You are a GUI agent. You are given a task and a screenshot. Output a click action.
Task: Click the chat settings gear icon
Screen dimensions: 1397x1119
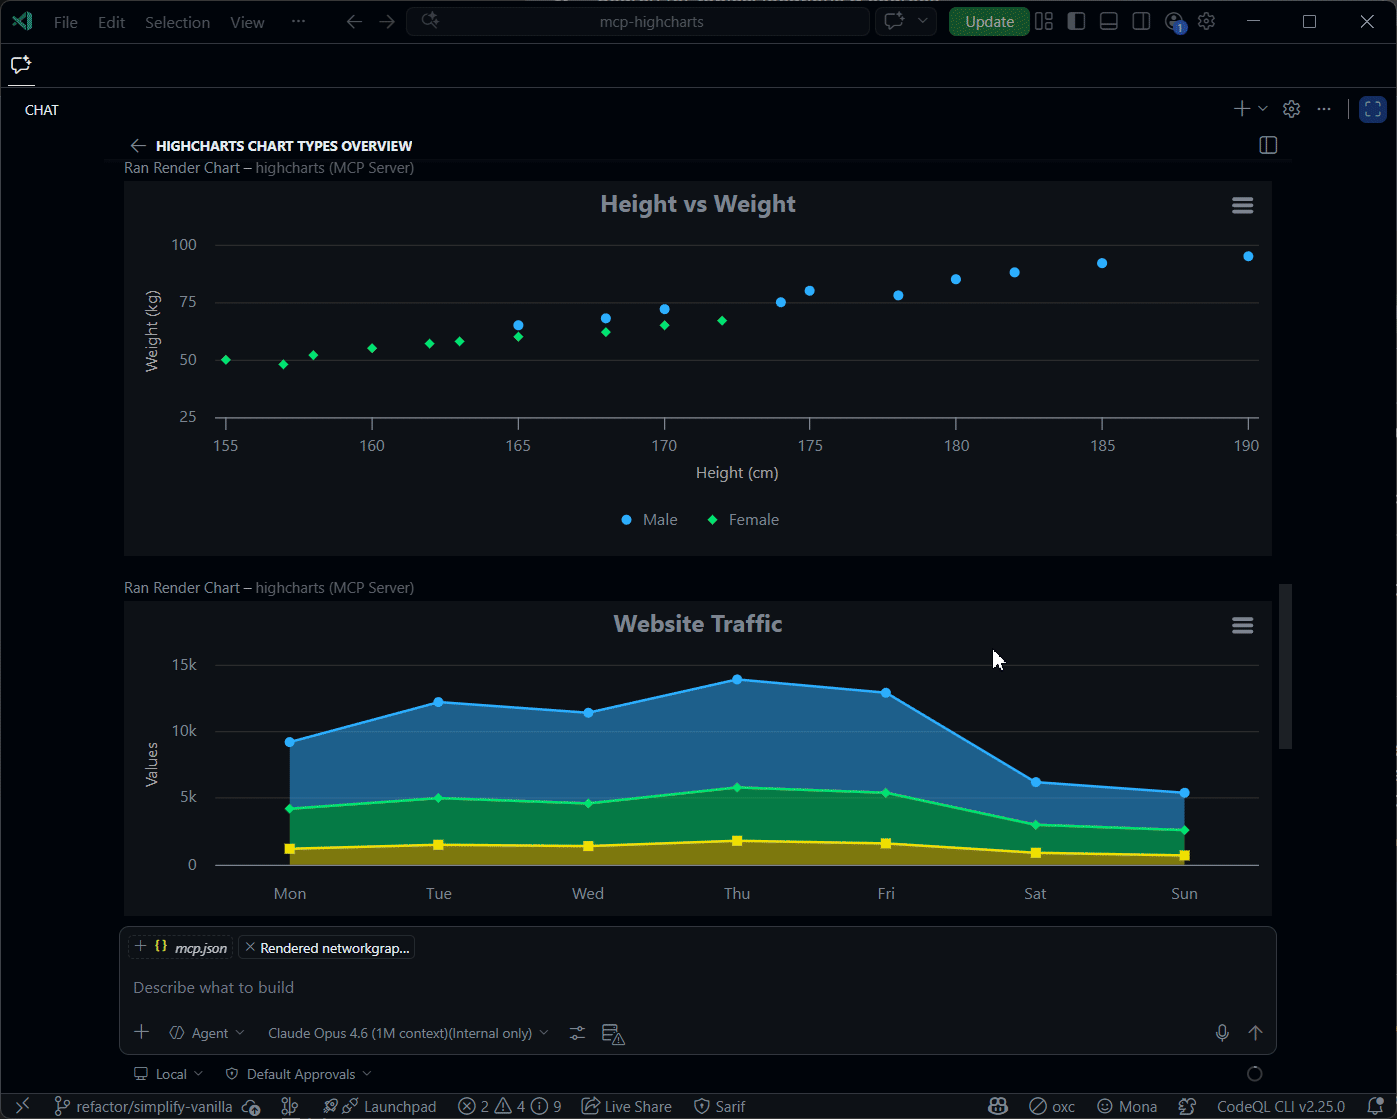[x=1291, y=109]
